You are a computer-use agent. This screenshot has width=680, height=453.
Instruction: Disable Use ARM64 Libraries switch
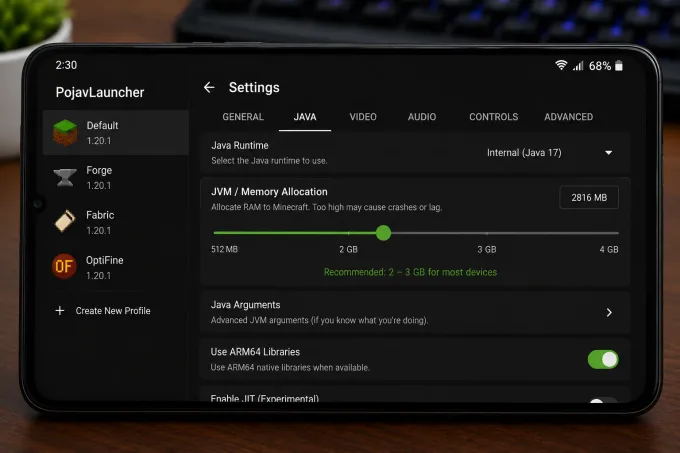click(x=603, y=359)
